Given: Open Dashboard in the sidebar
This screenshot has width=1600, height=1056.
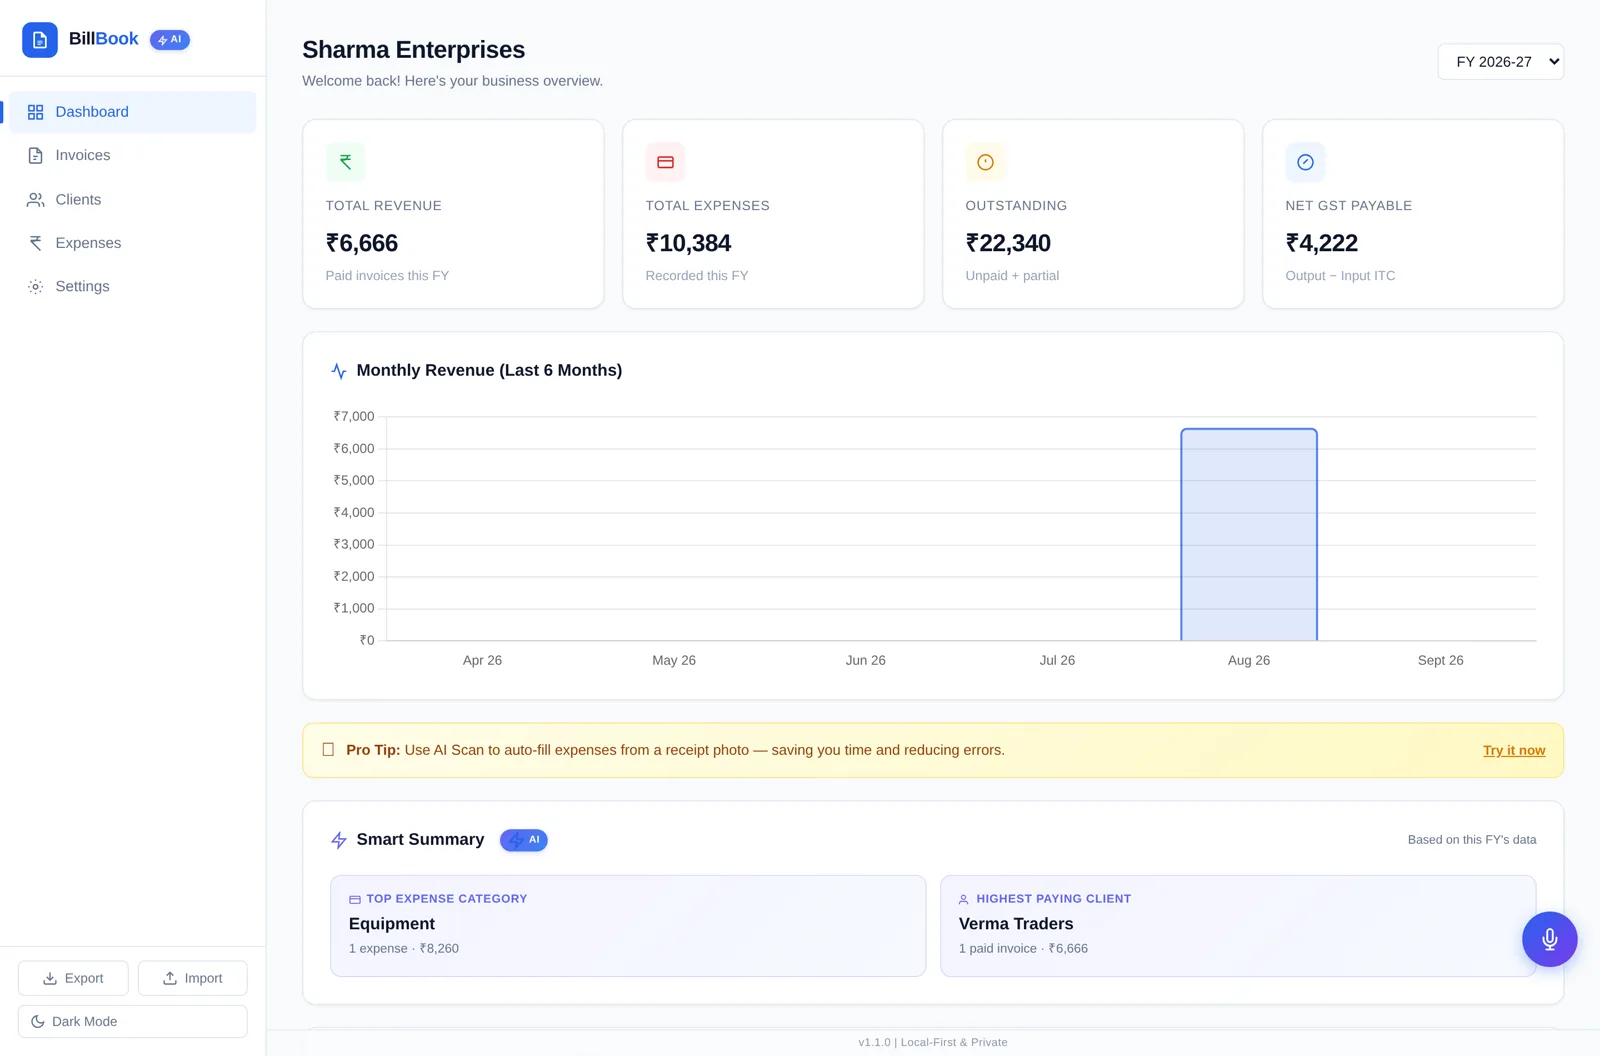Looking at the screenshot, I should 133,112.
